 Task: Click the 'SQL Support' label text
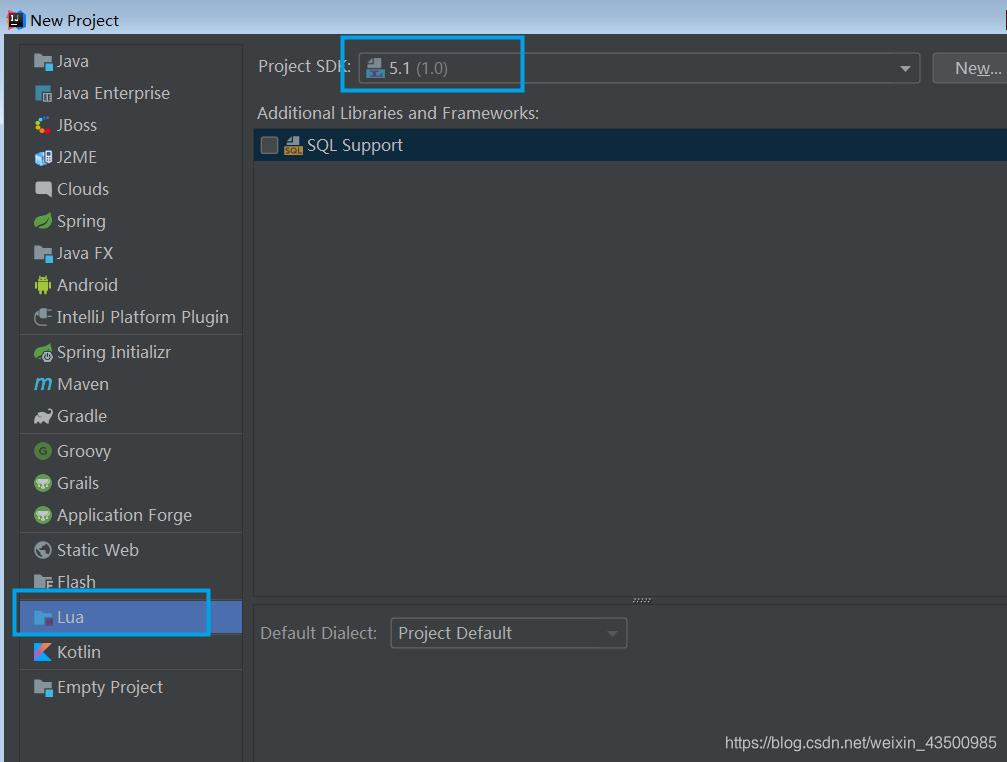point(355,146)
